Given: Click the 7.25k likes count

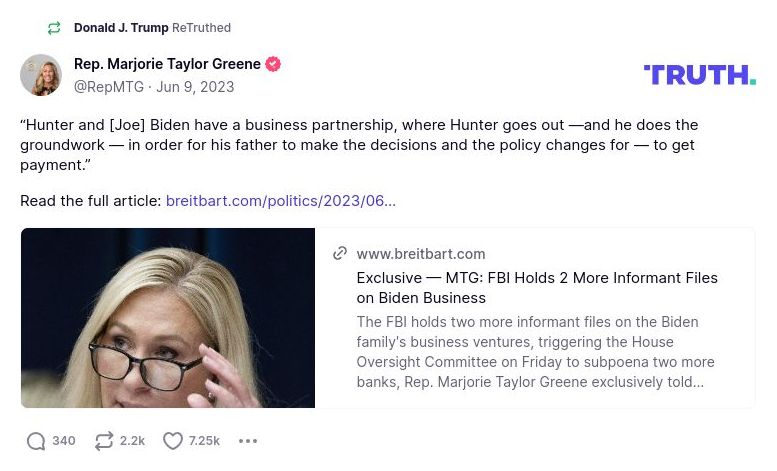Looking at the screenshot, I should pyautogui.click(x=204, y=441).
